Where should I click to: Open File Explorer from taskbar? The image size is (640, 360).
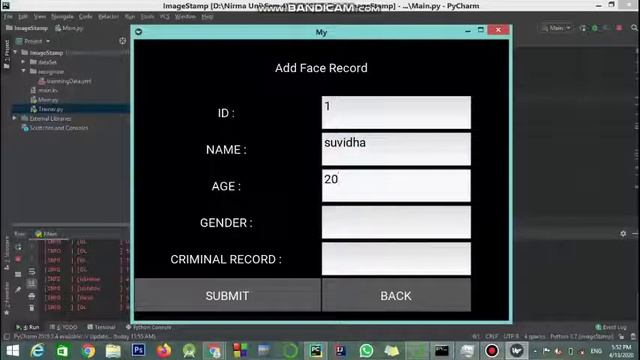113,351
